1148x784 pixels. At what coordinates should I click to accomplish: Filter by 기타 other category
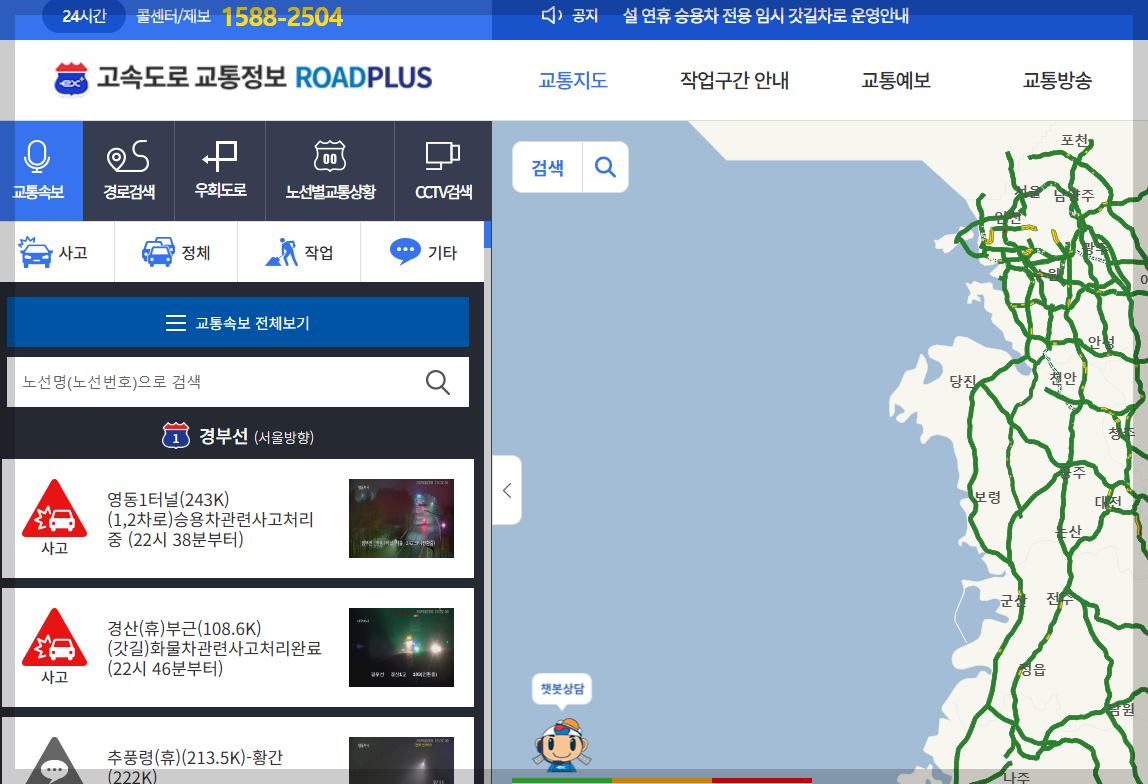[422, 252]
